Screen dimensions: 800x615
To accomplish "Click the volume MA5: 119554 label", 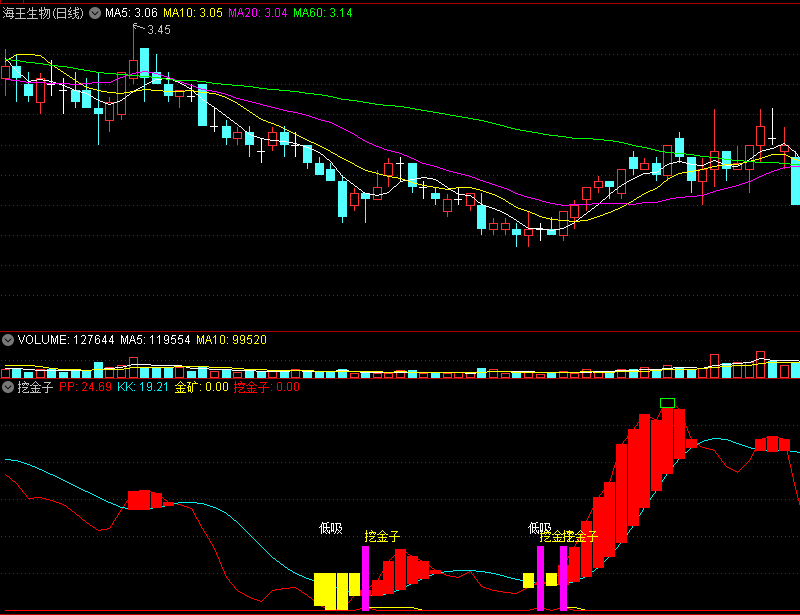I will tap(155, 340).
